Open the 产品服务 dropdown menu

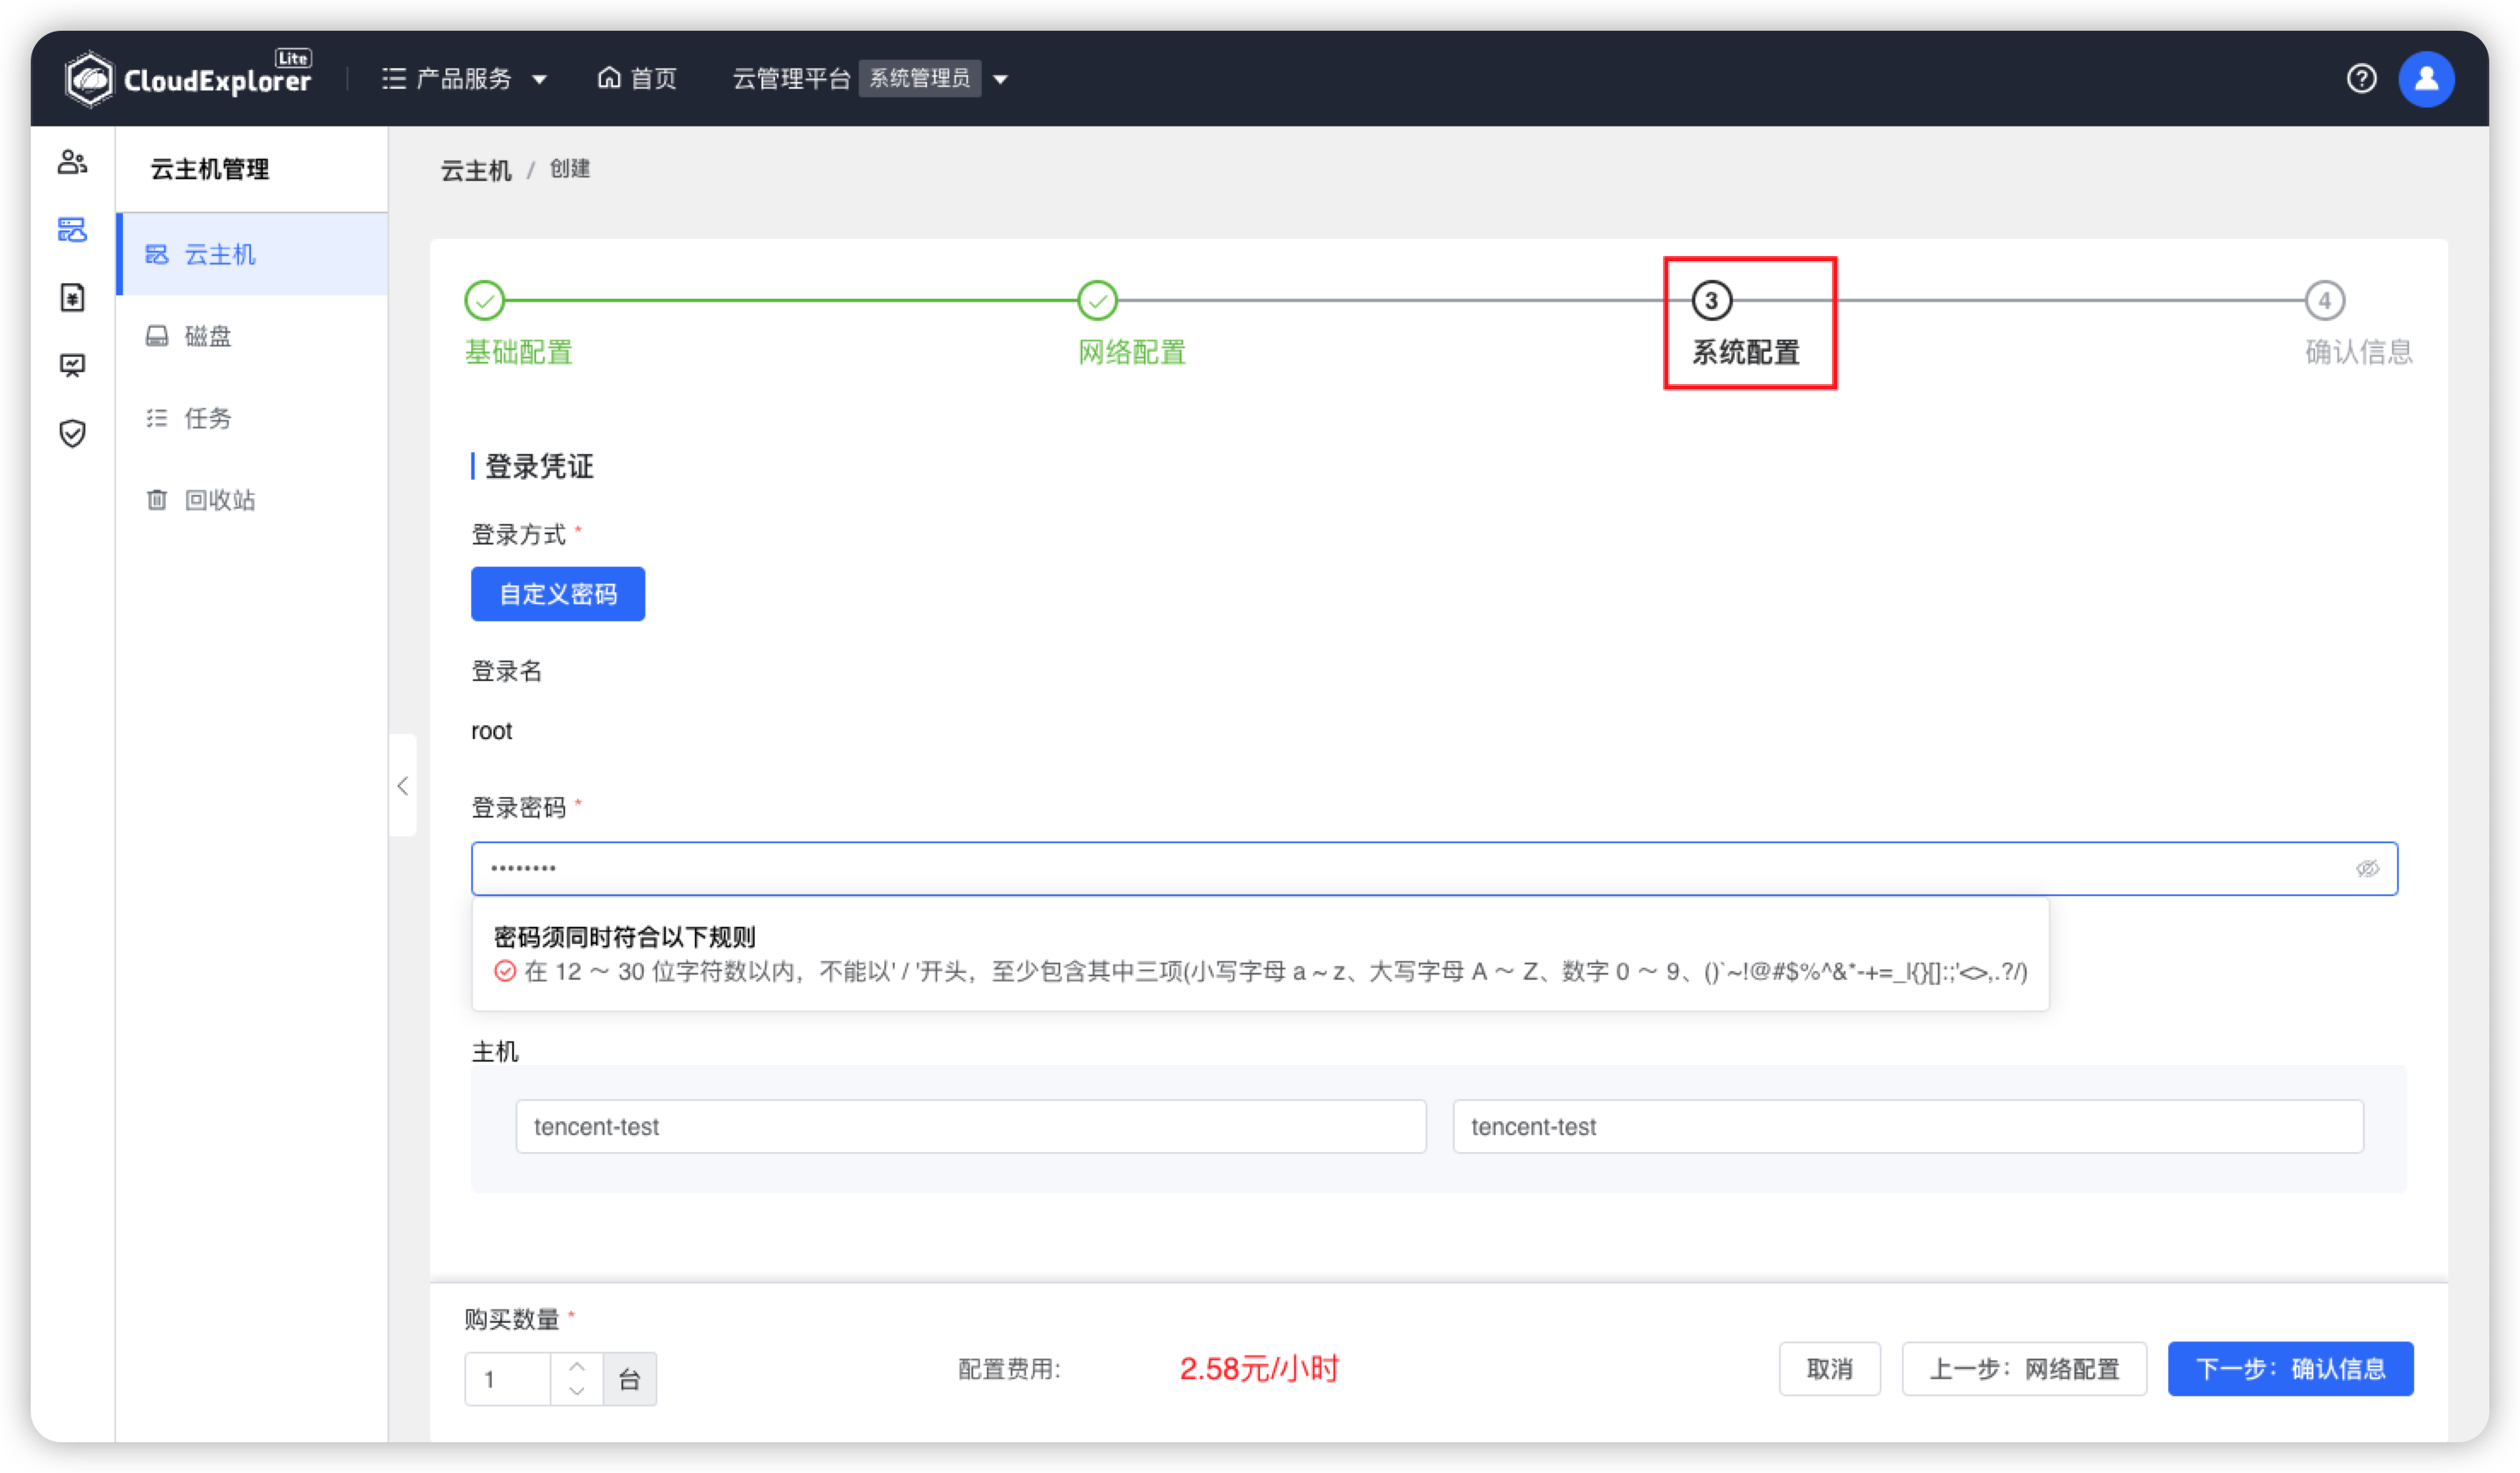[x=464, y=77]
